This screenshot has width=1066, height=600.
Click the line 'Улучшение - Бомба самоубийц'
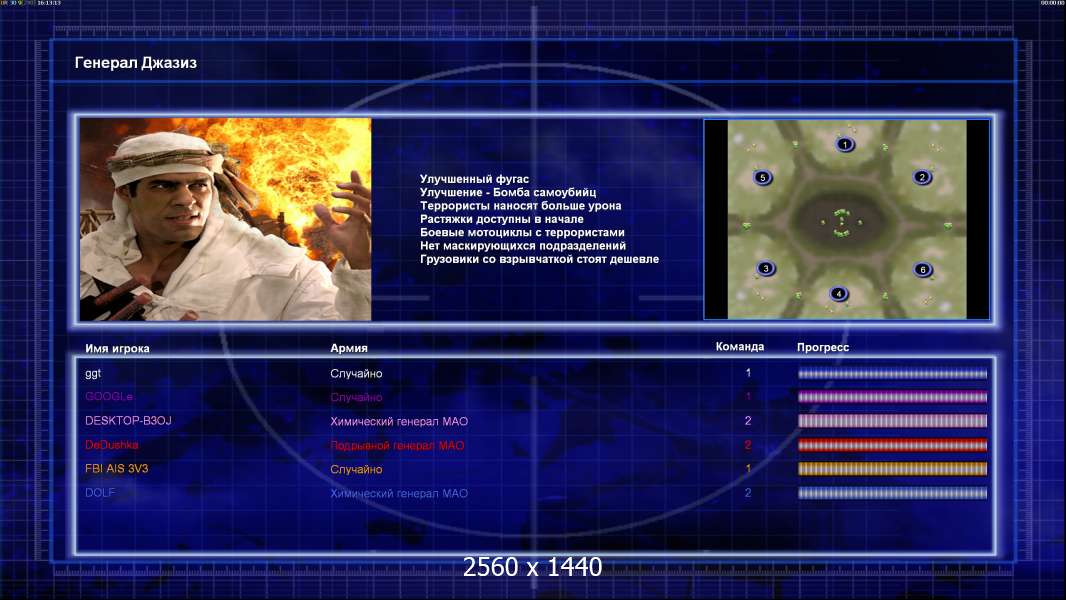(508, 192)
